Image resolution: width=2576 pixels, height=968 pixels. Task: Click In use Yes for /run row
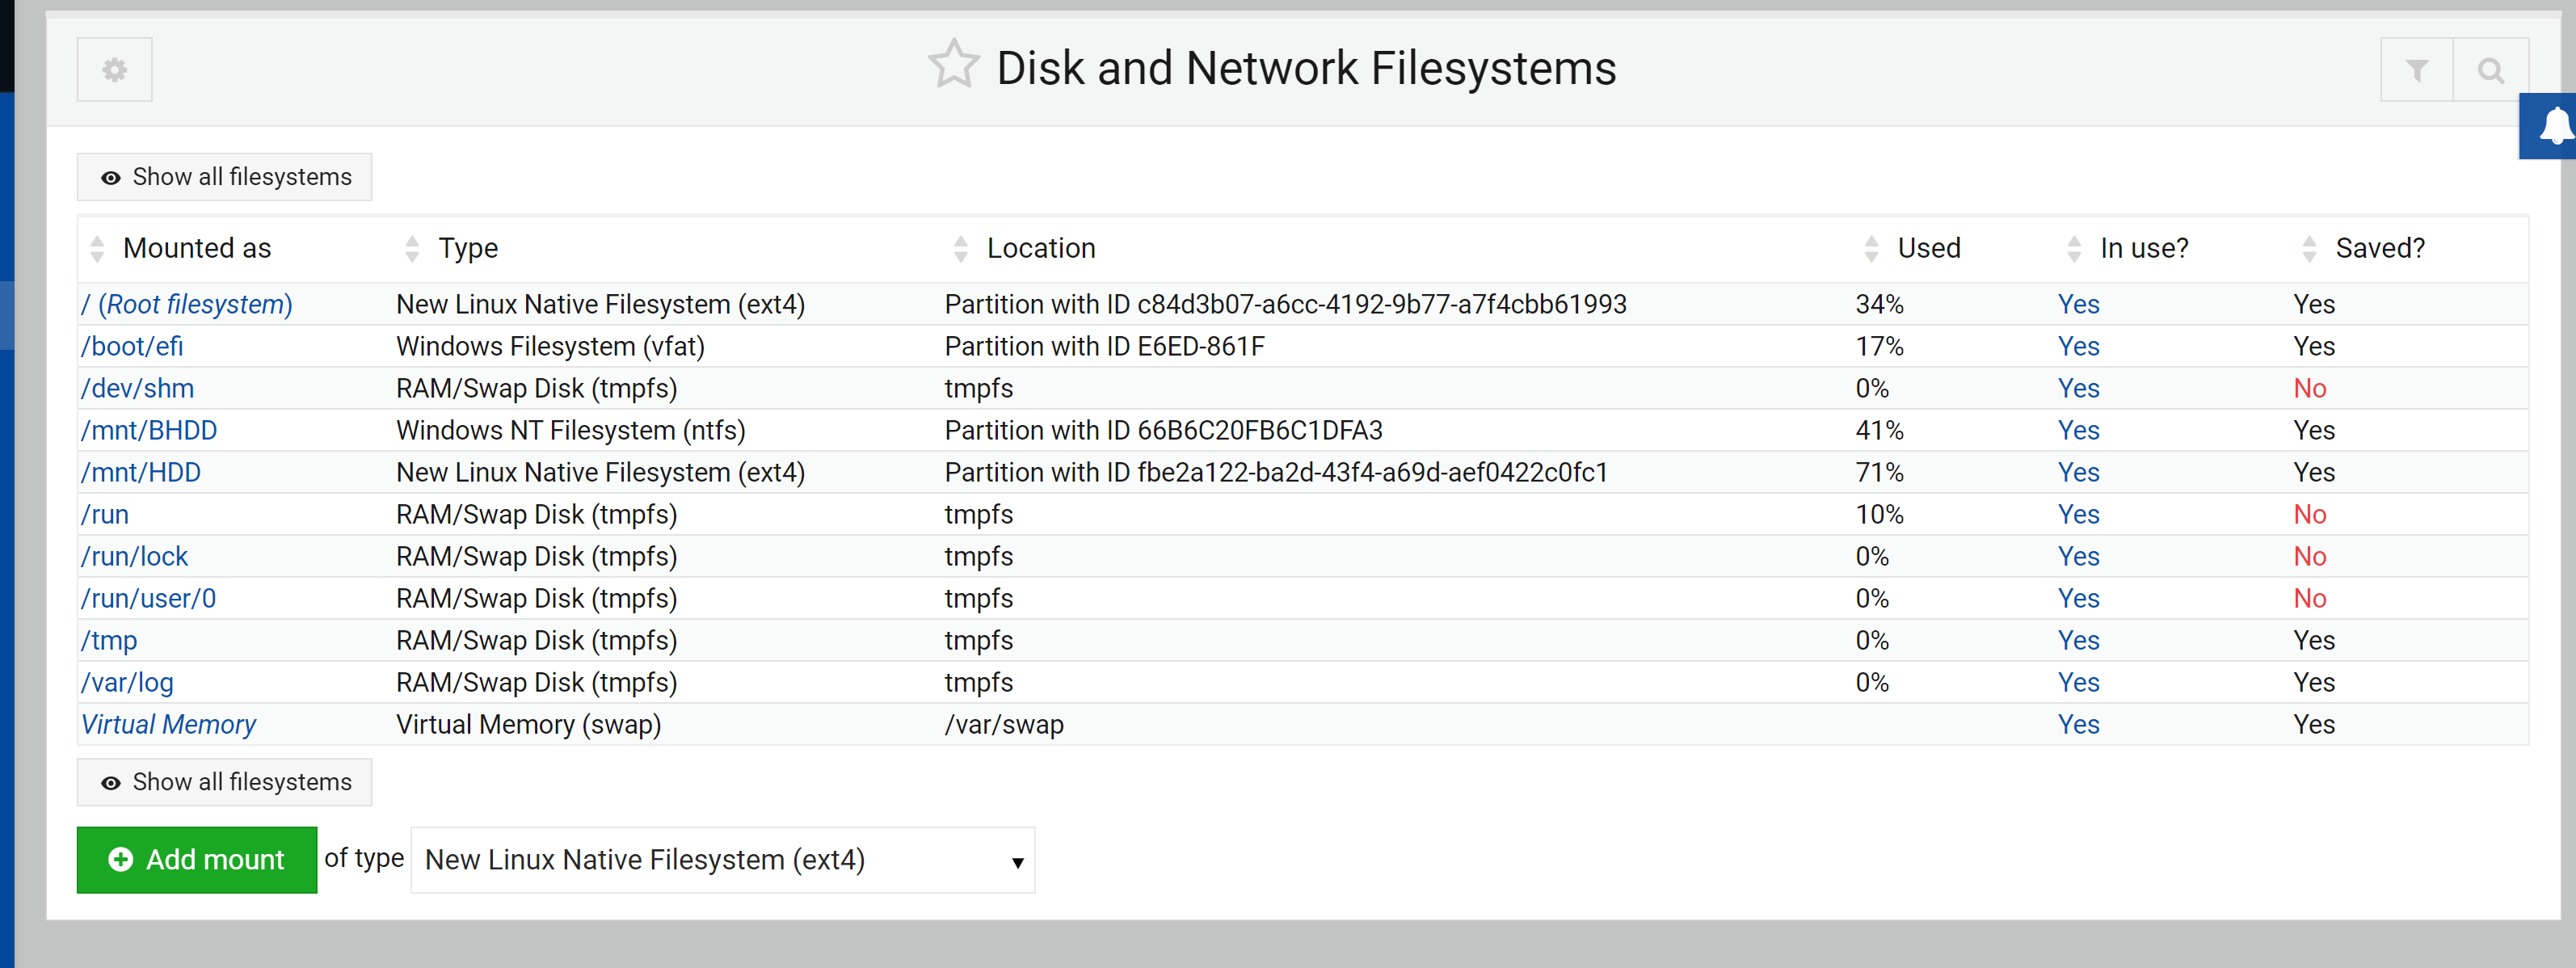pyautogui.click(x=2078, y=514)
